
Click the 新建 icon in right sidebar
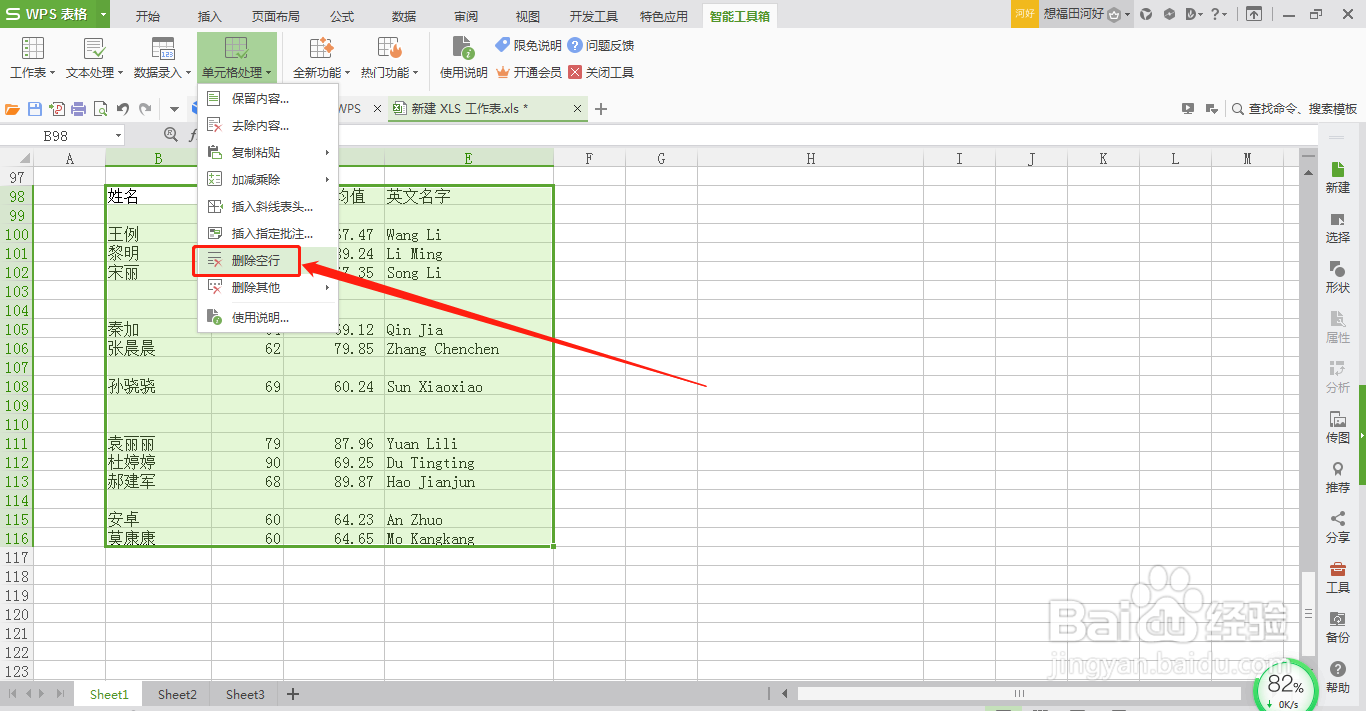pyautogui.click(x=1338, y=178)
